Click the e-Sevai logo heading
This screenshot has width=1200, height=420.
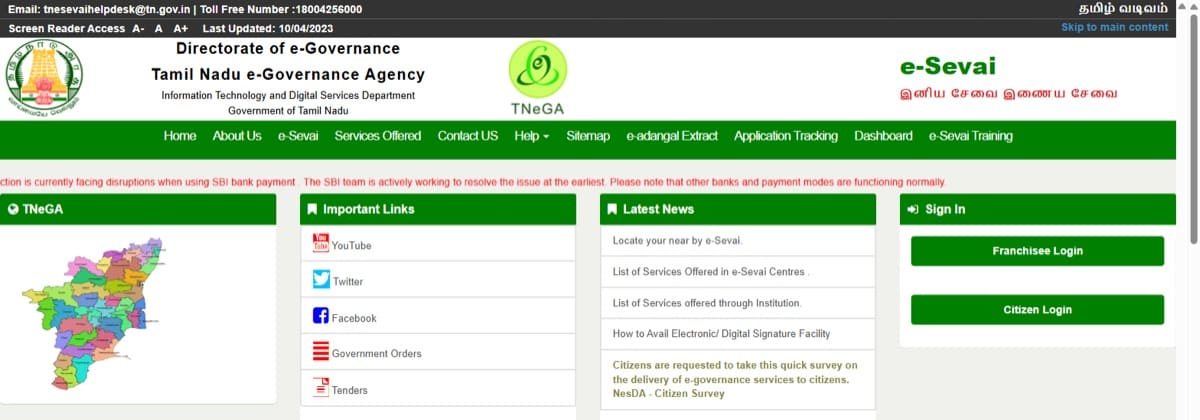pos(948,66)
